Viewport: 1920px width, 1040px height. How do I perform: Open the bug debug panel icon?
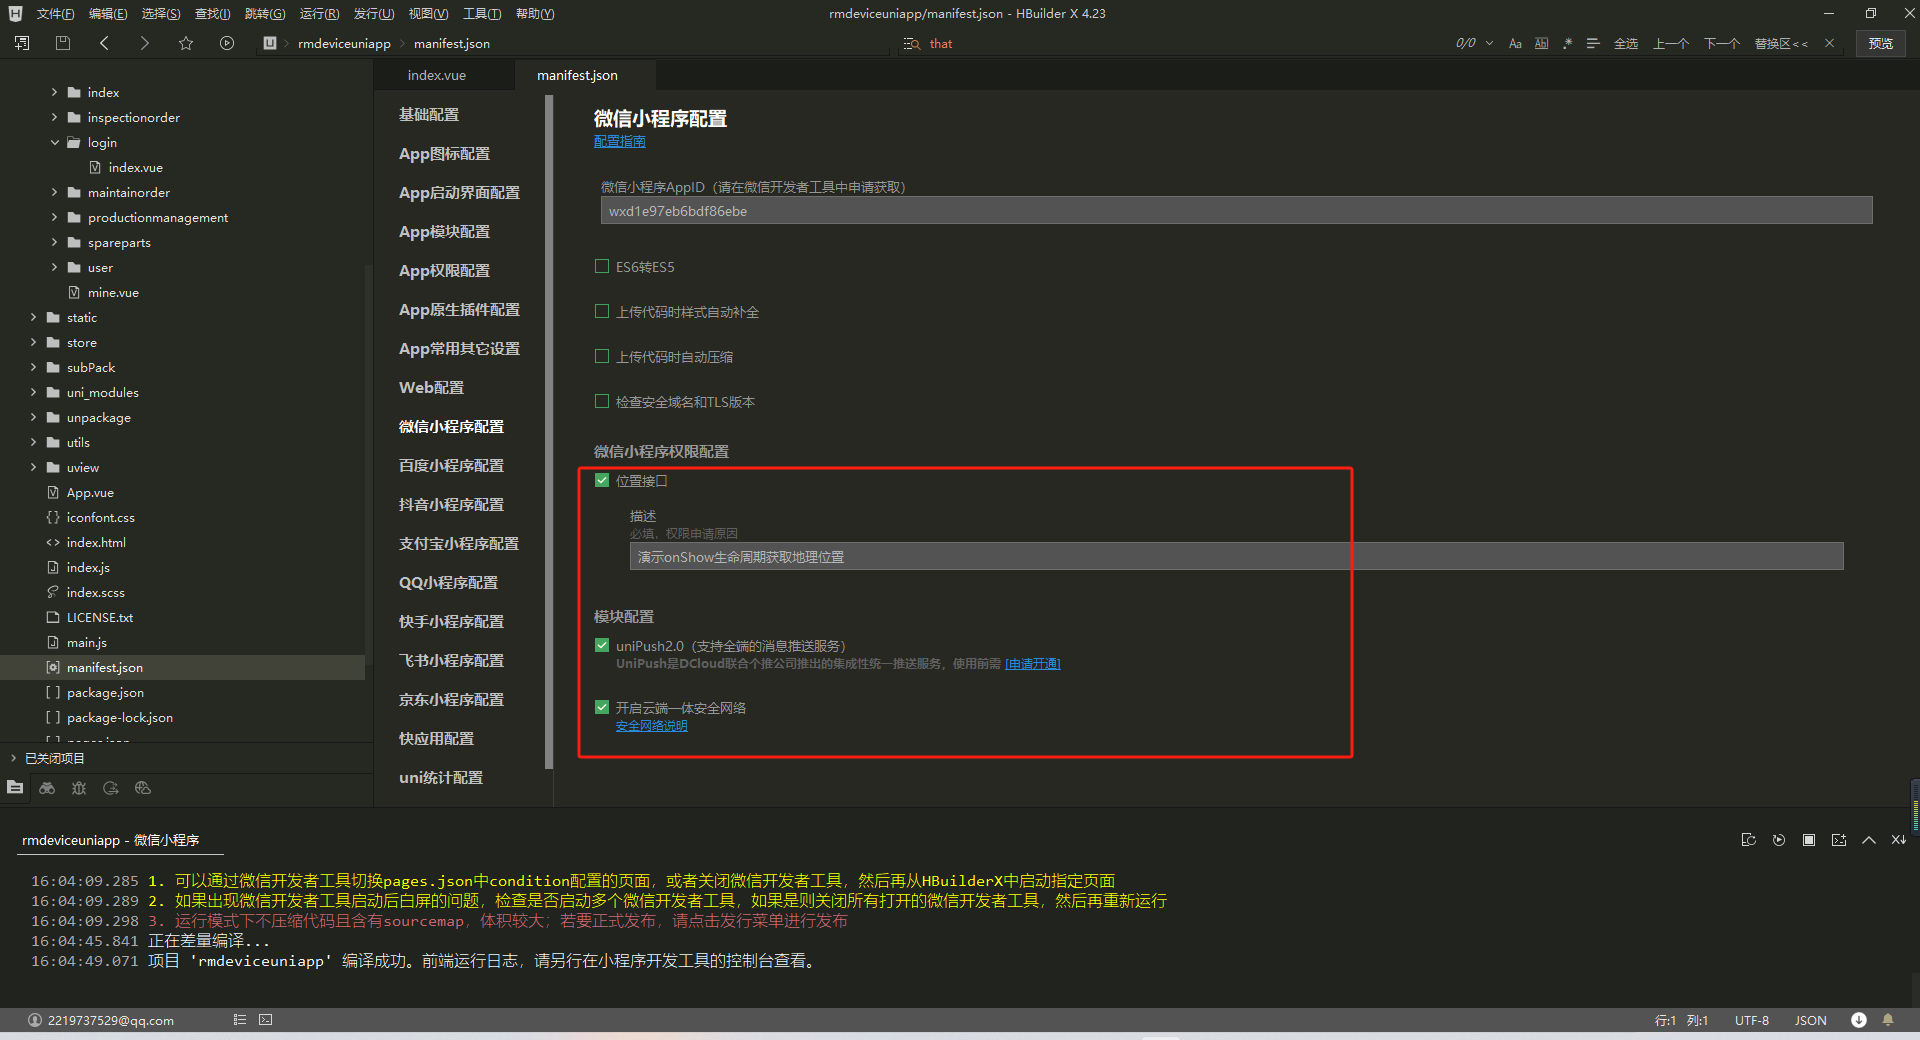79,788
